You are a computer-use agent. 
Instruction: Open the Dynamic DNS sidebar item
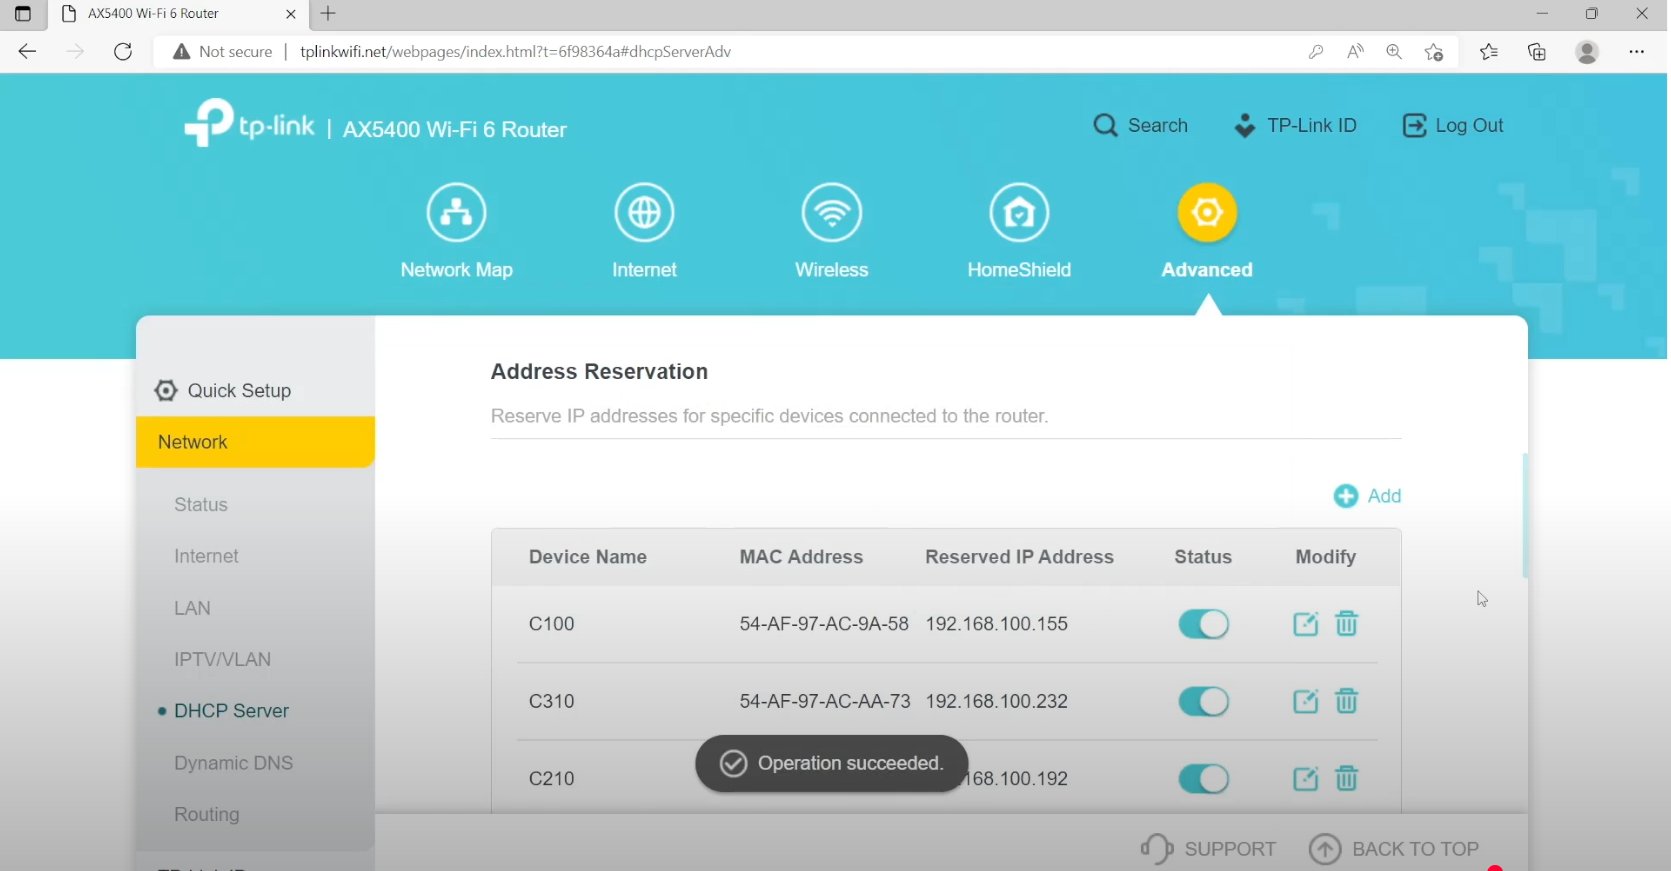[233, 763]
